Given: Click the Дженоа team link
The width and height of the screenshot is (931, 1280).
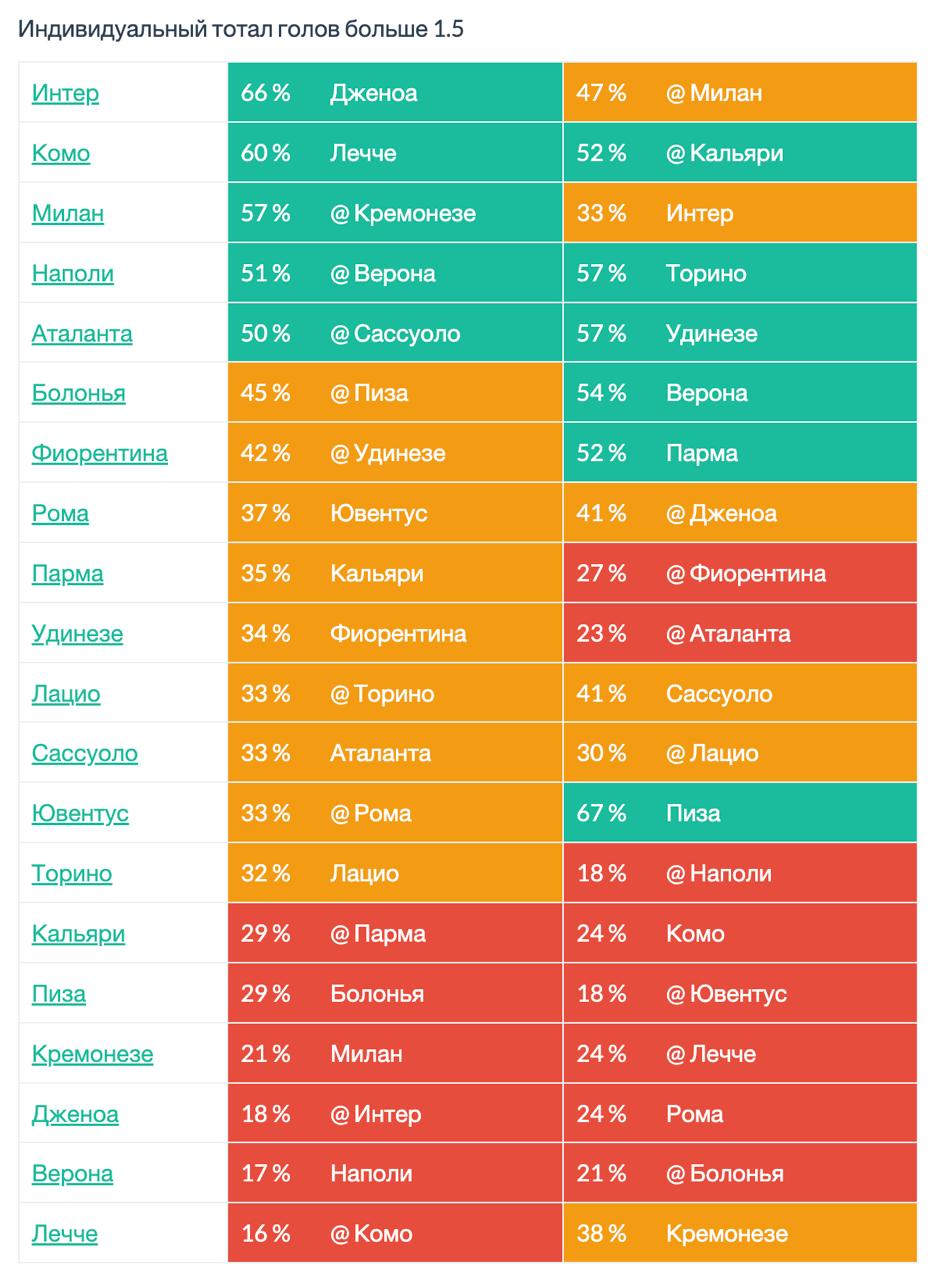Looking at the screenshot, I should coord(75,1113).
